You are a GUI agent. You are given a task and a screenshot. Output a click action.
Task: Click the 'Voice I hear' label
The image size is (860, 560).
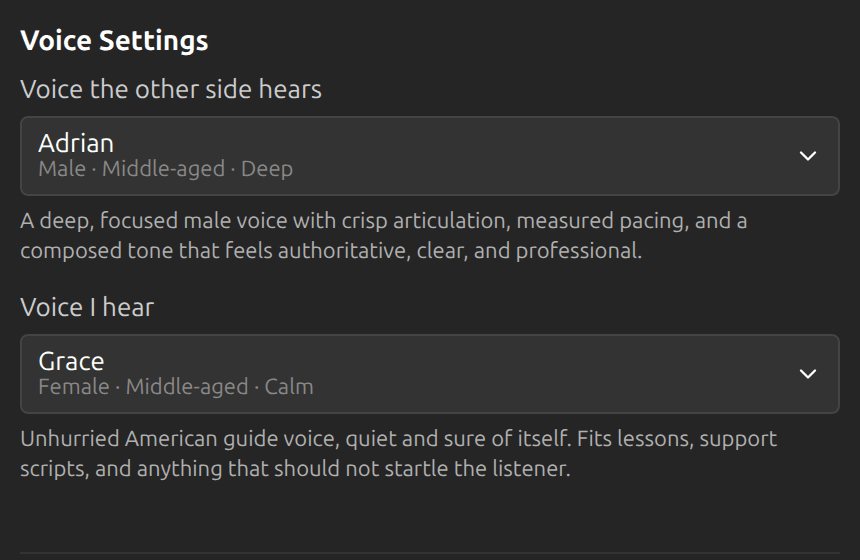(87, 307)
